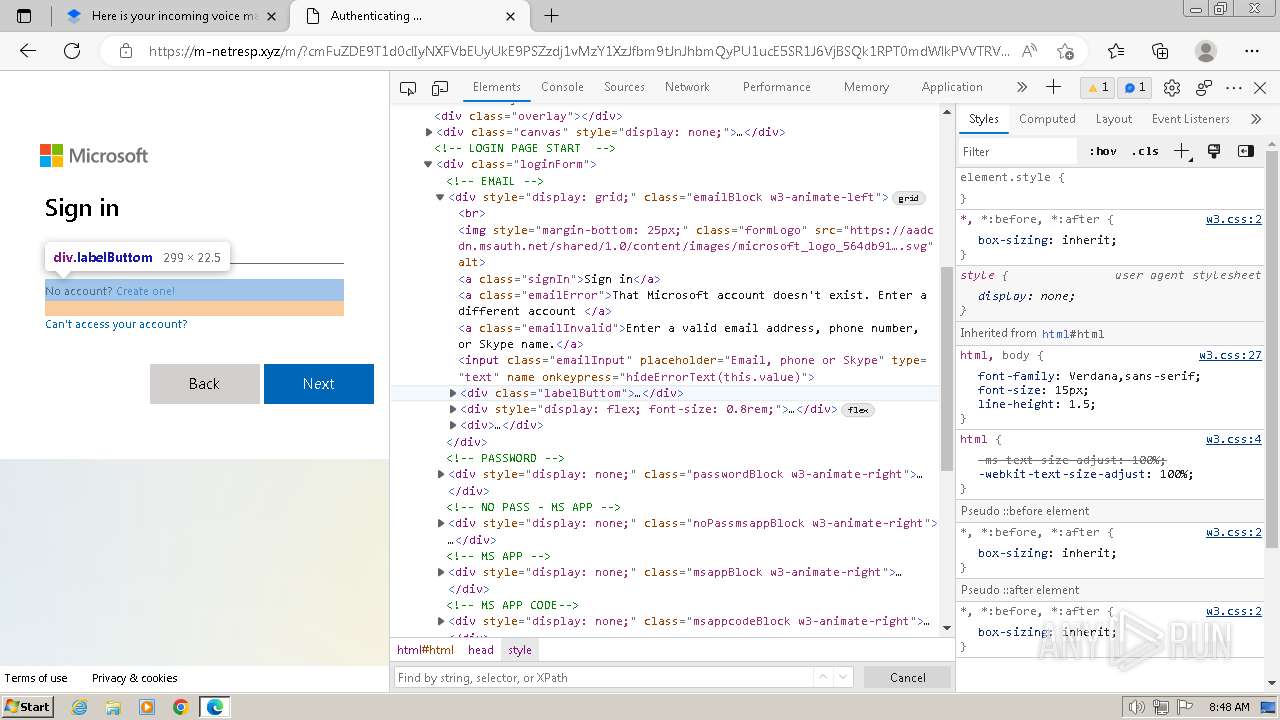The image size is (1280, 720).
Task: Click the DevTools feedback/experiments icon
Action: (x=1204, y=88)
